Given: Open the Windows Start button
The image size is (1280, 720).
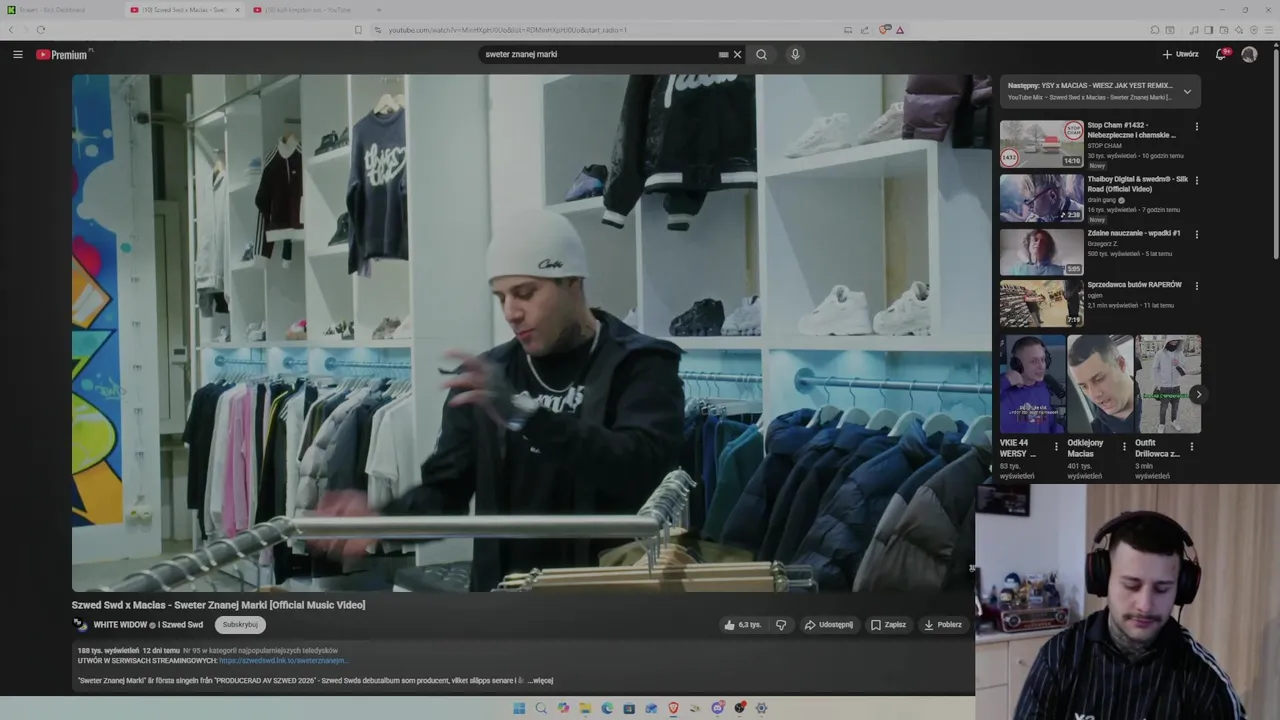Looking at the screenshot, I should tap(519, 708).
